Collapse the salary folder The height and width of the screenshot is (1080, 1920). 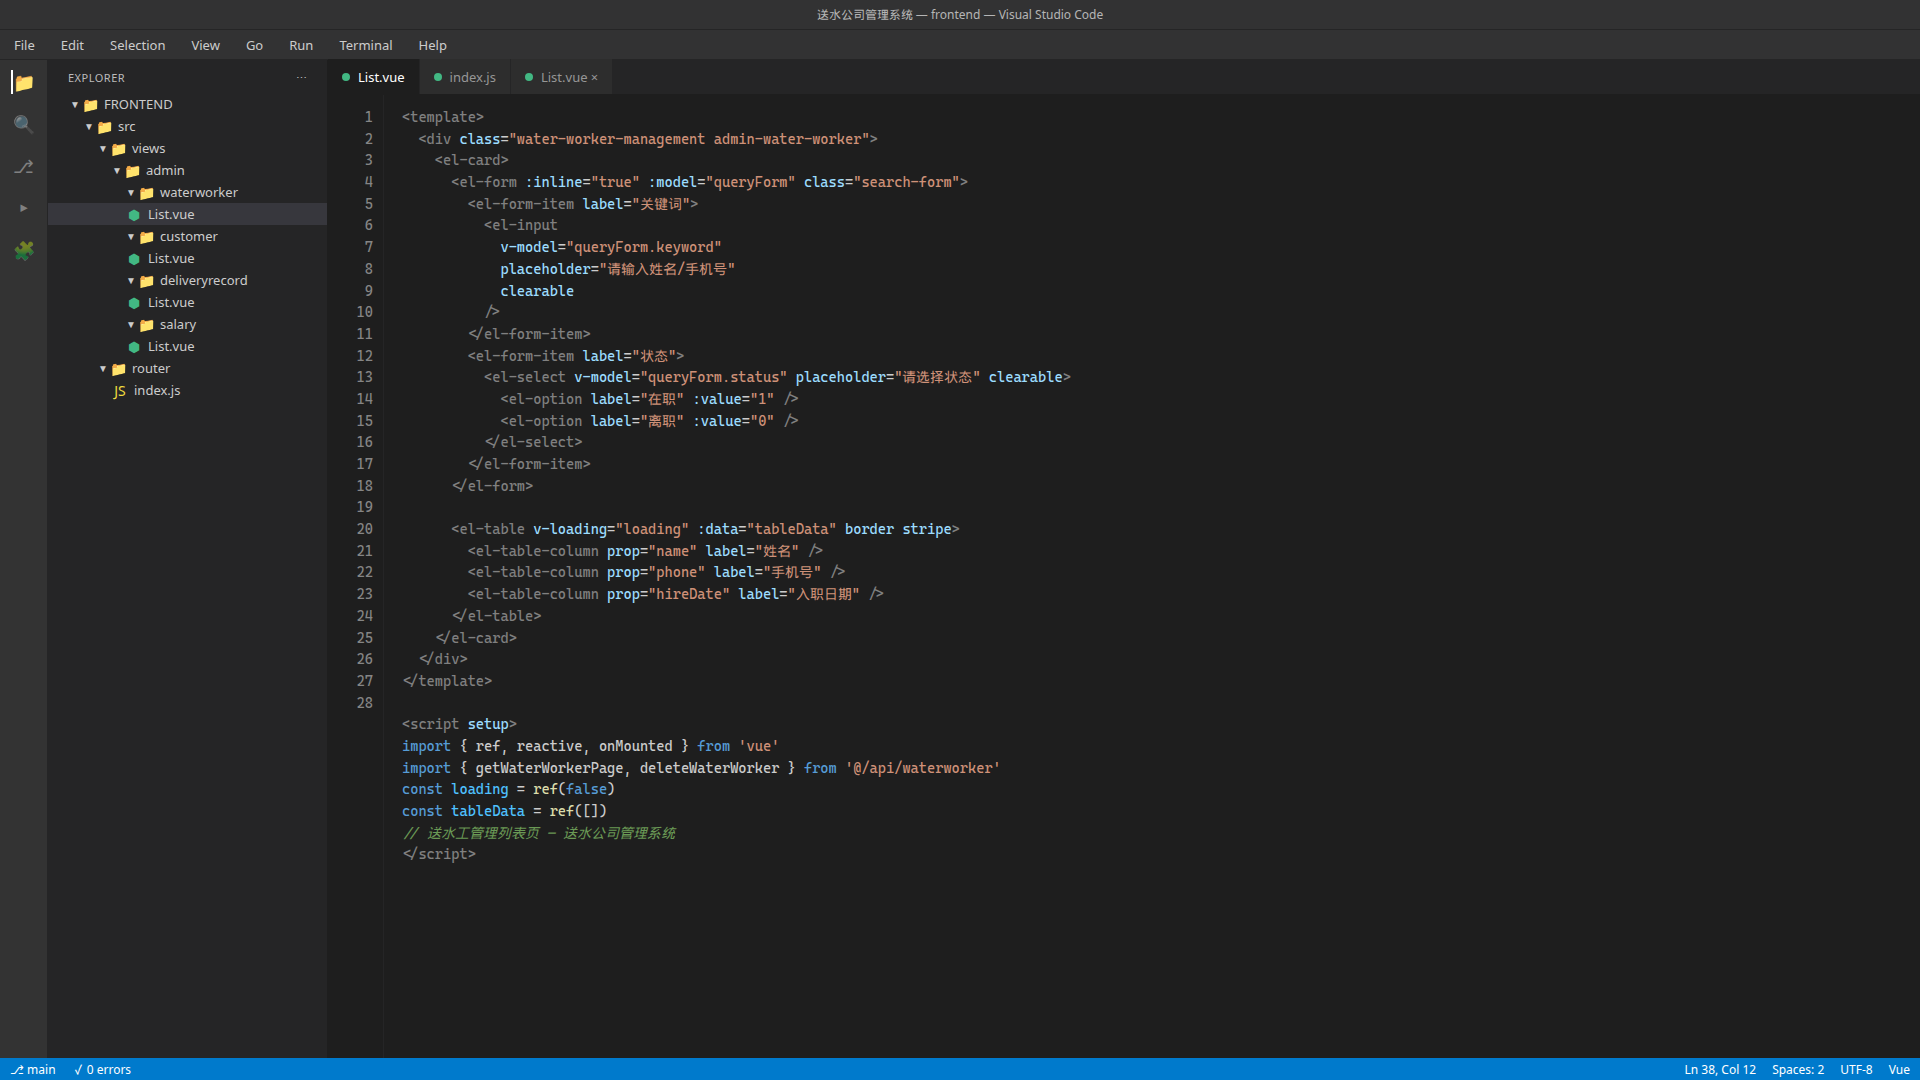[x=131, y=325]
